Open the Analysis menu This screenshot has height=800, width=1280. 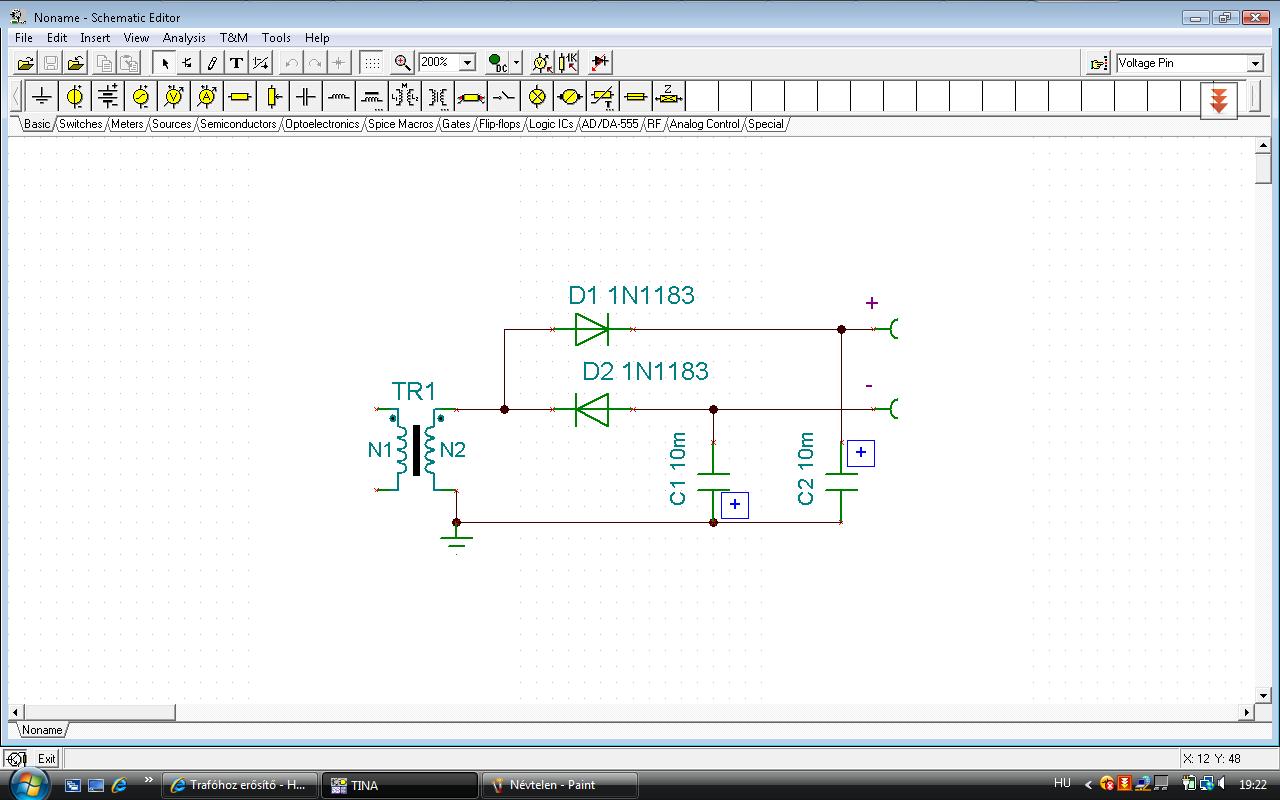(184, 38)
